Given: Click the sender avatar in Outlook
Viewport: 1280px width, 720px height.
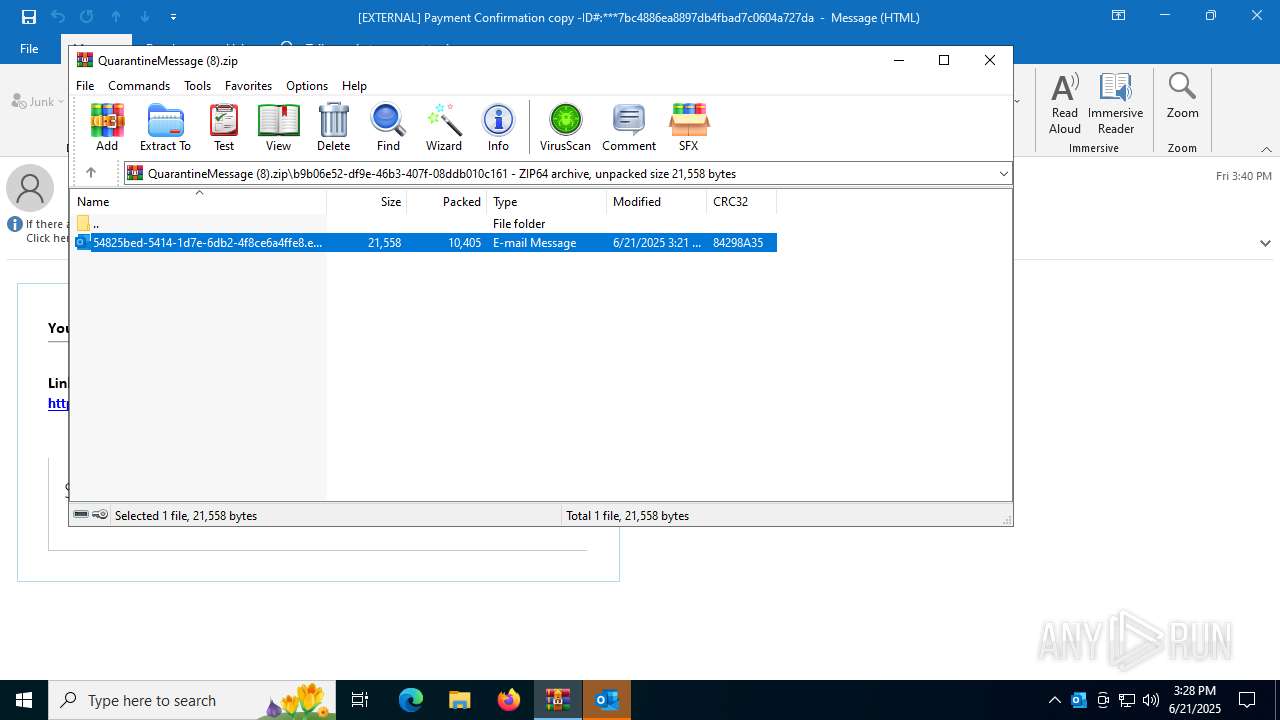Looking at the screenshot, I should tap(30, 188).
